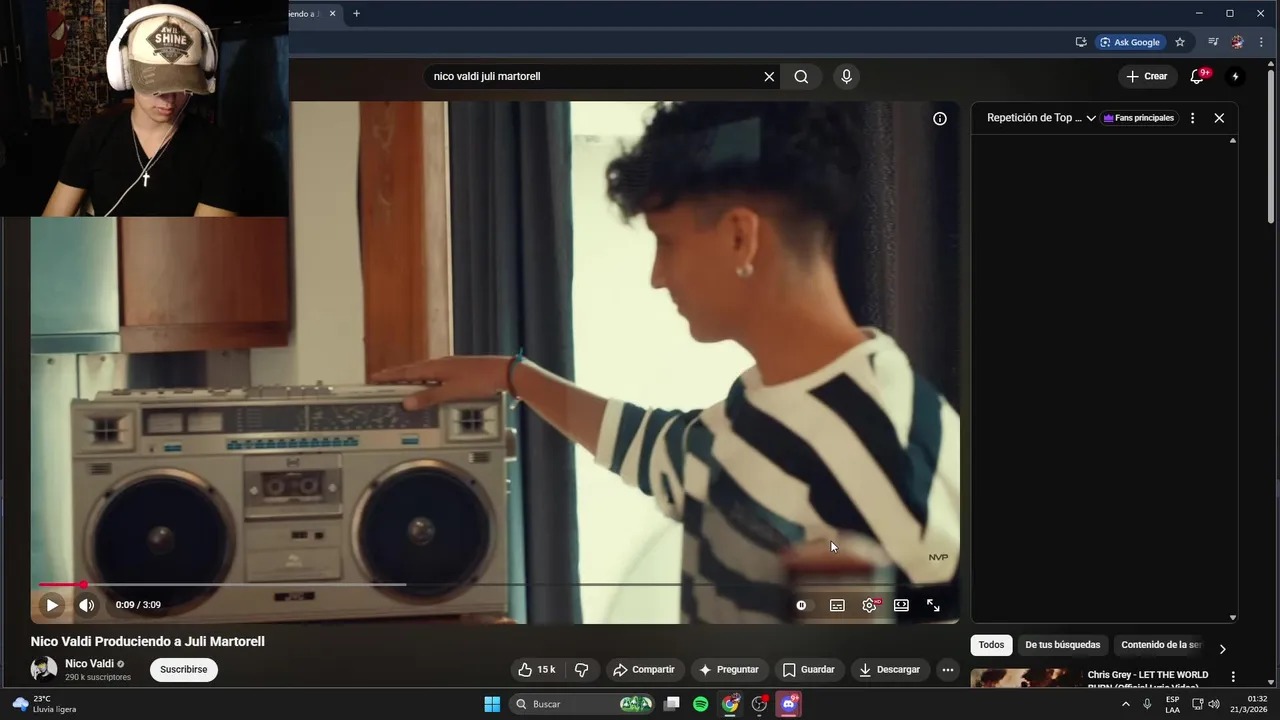1280x720 pixels.
Task: Click the Compartir share button
Action: pos(644,670)
